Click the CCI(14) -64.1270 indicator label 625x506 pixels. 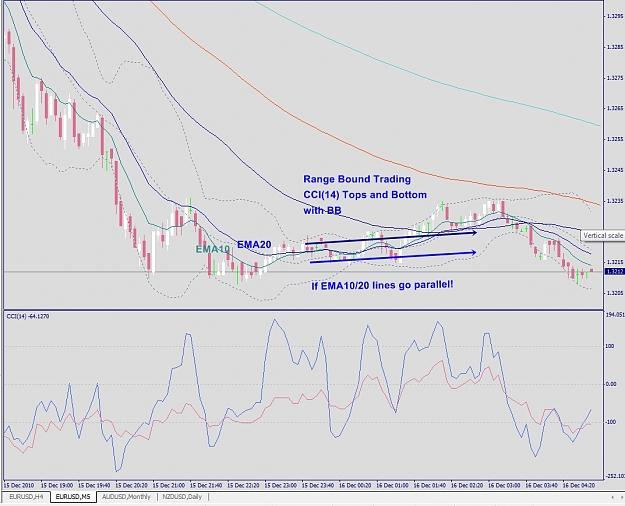coord(28,316)
